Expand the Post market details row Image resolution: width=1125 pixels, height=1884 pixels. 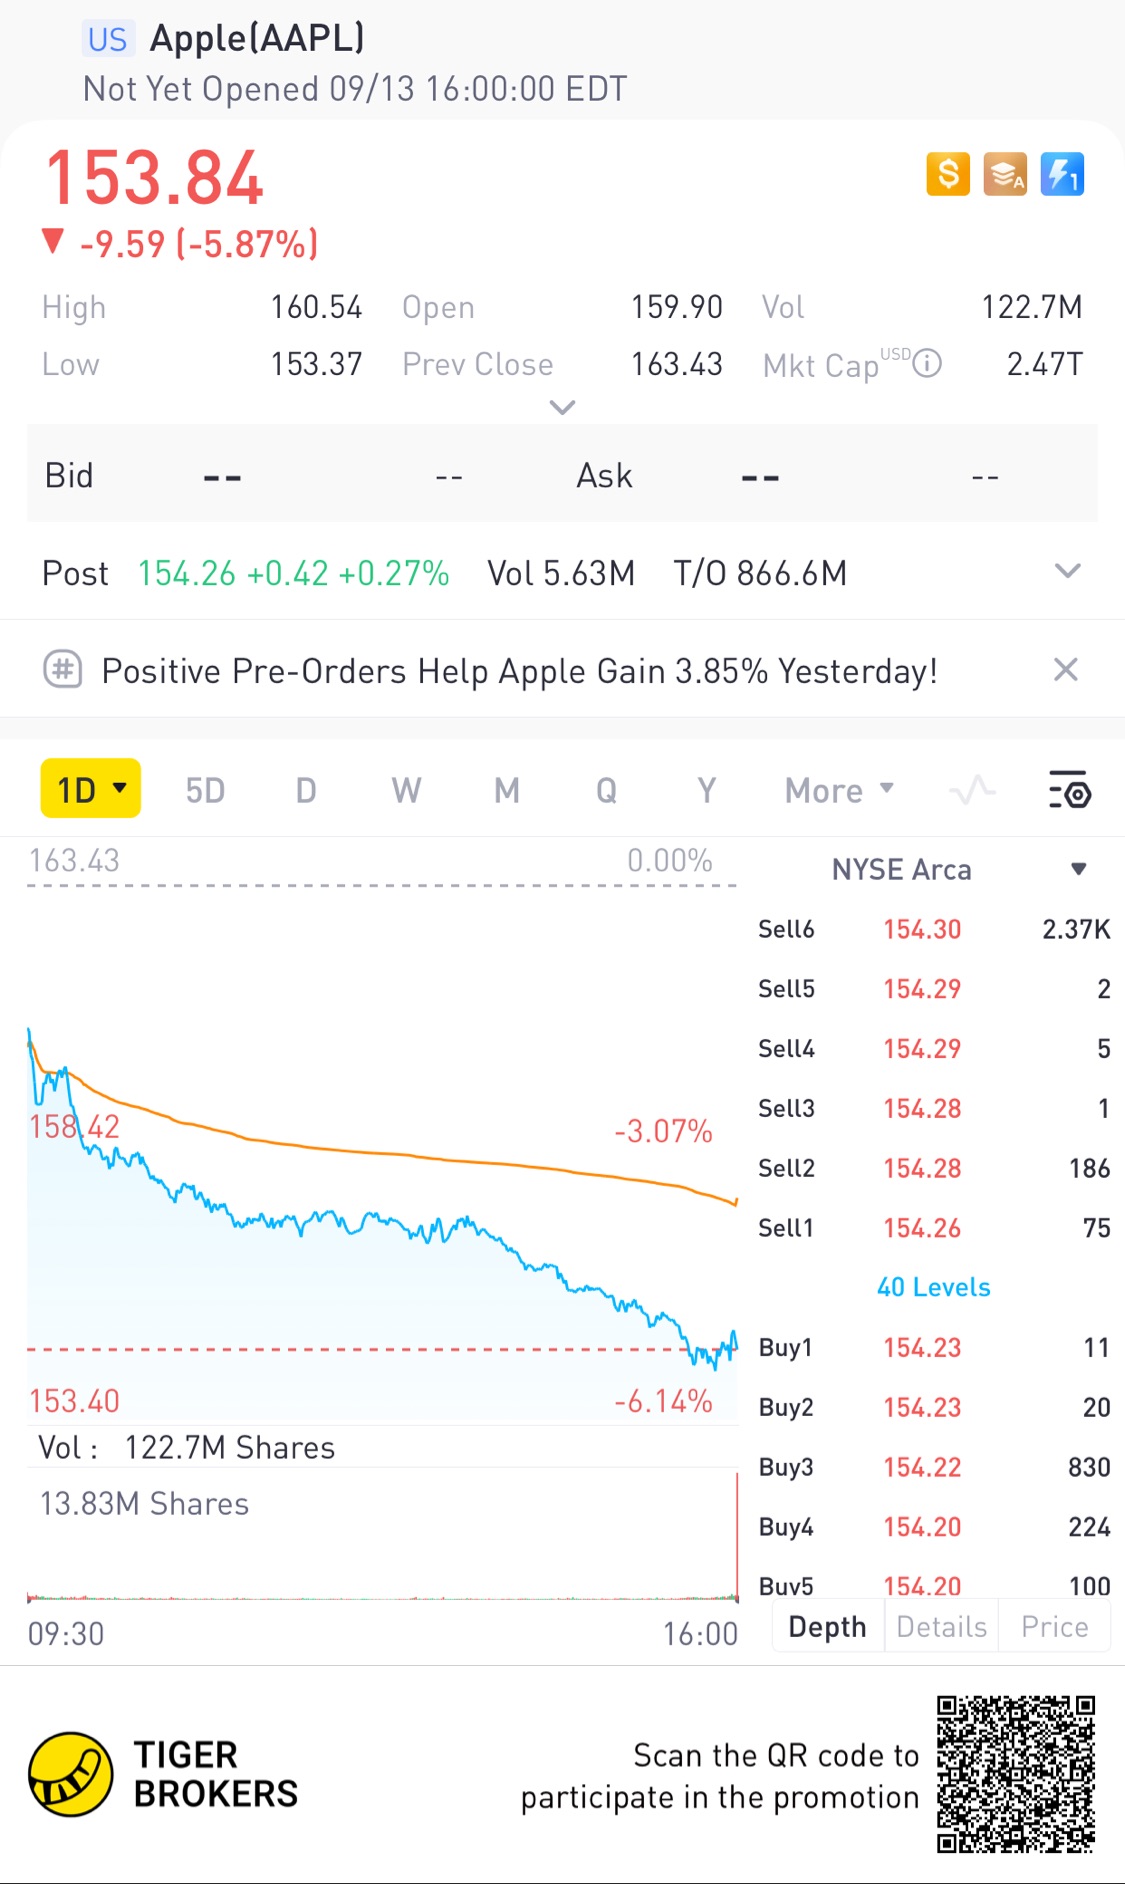[1067, 572]
